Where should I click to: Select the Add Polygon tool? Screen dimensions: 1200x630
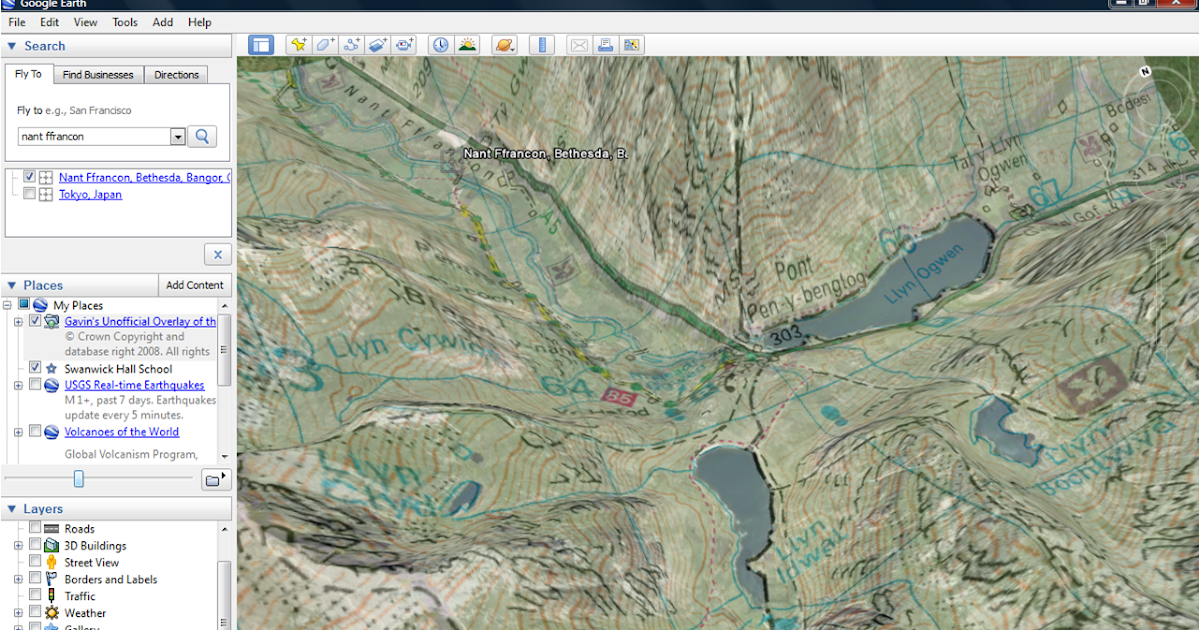[x=324, y=44]
